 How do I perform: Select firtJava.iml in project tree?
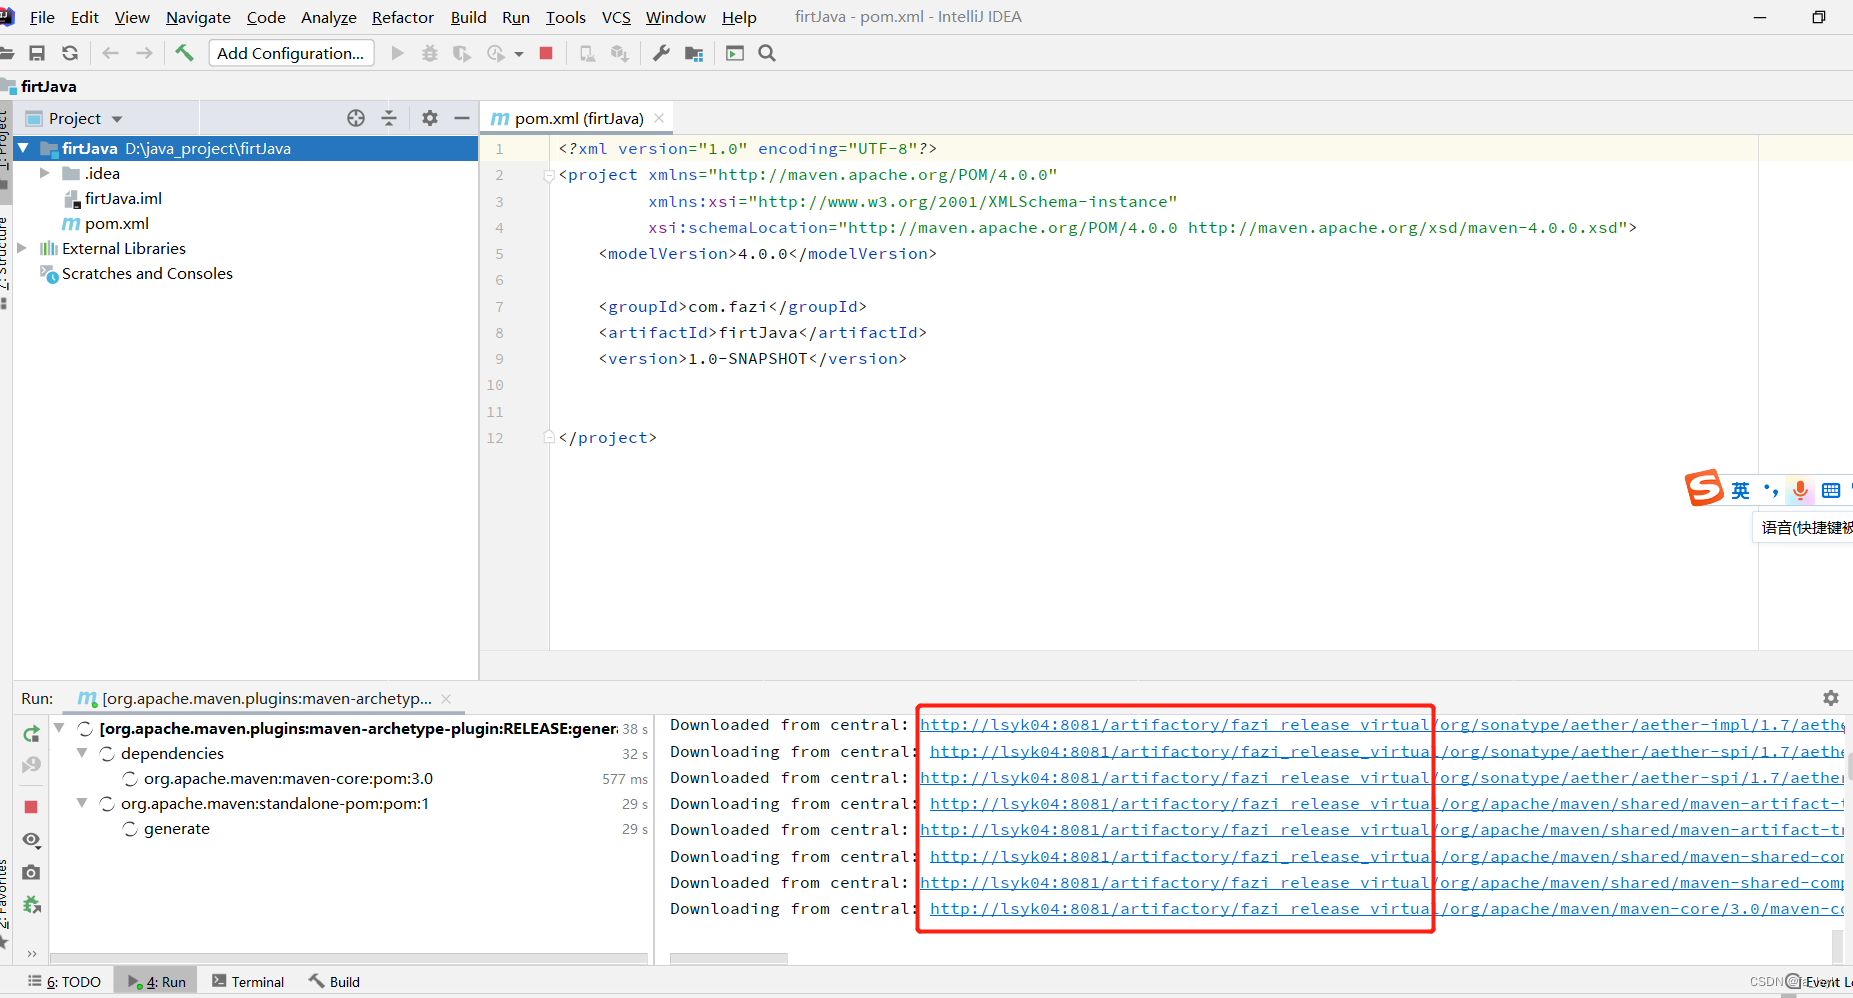123,198
